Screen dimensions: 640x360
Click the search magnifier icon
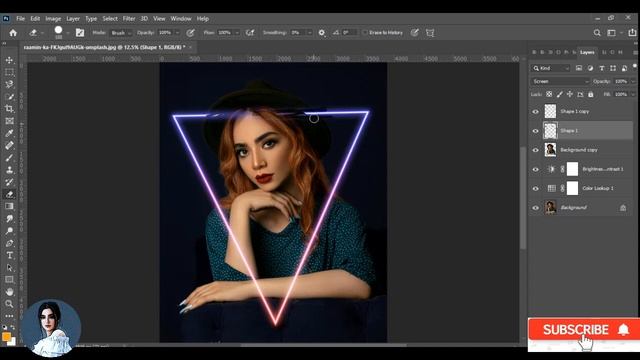coord(597,33)
